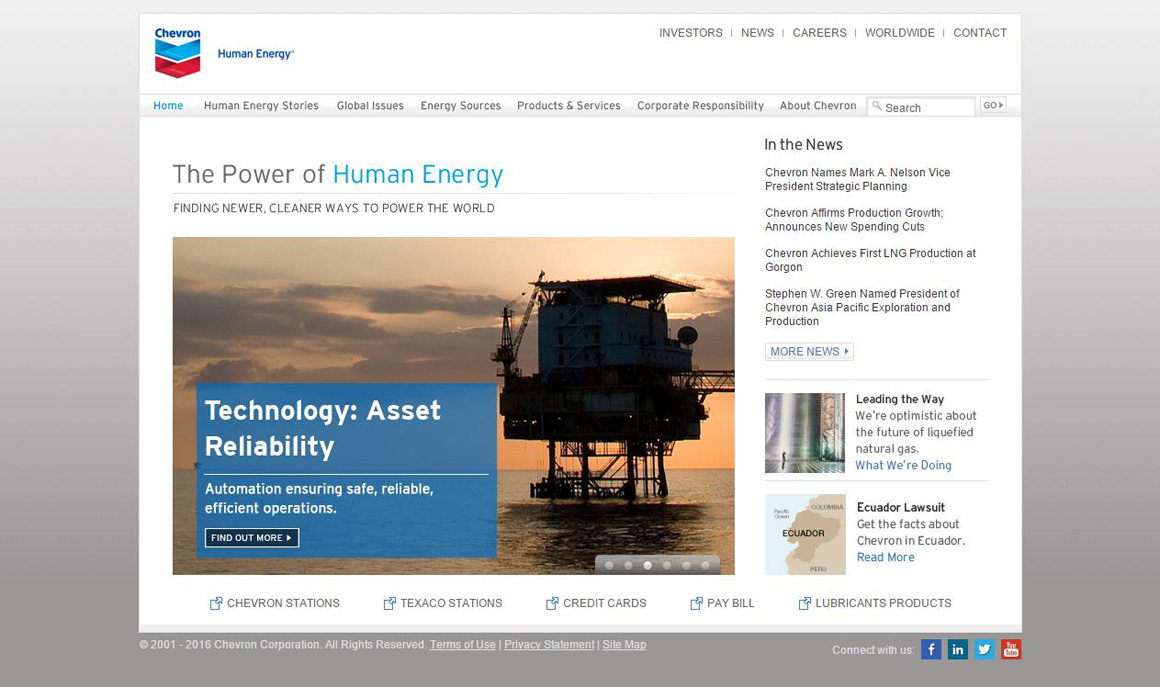This screenshot has height=687, width=1160.
Task: Open the Chevron Stations link
Action: (283, 603)
